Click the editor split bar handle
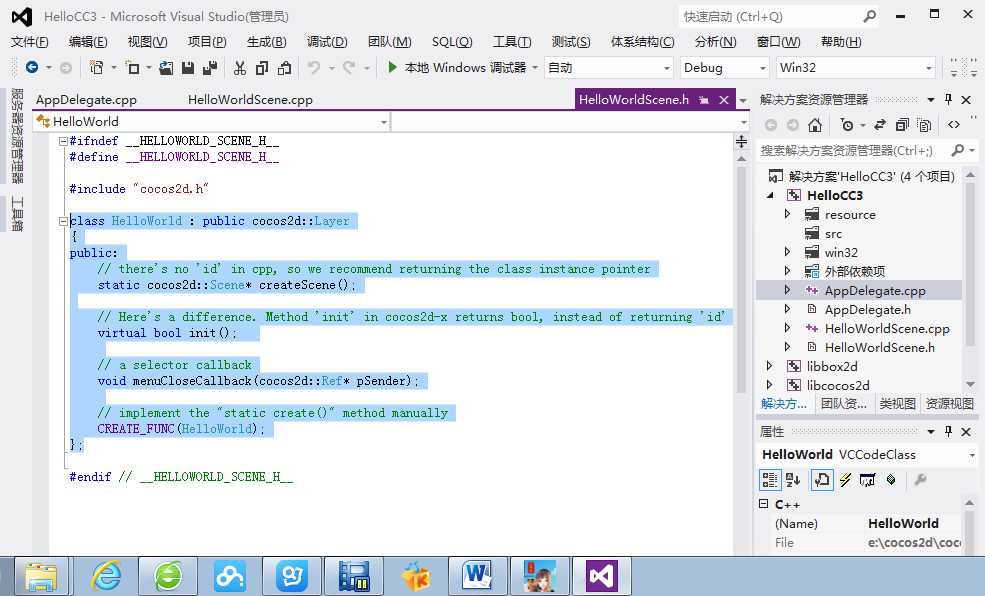 pos(741,141)
